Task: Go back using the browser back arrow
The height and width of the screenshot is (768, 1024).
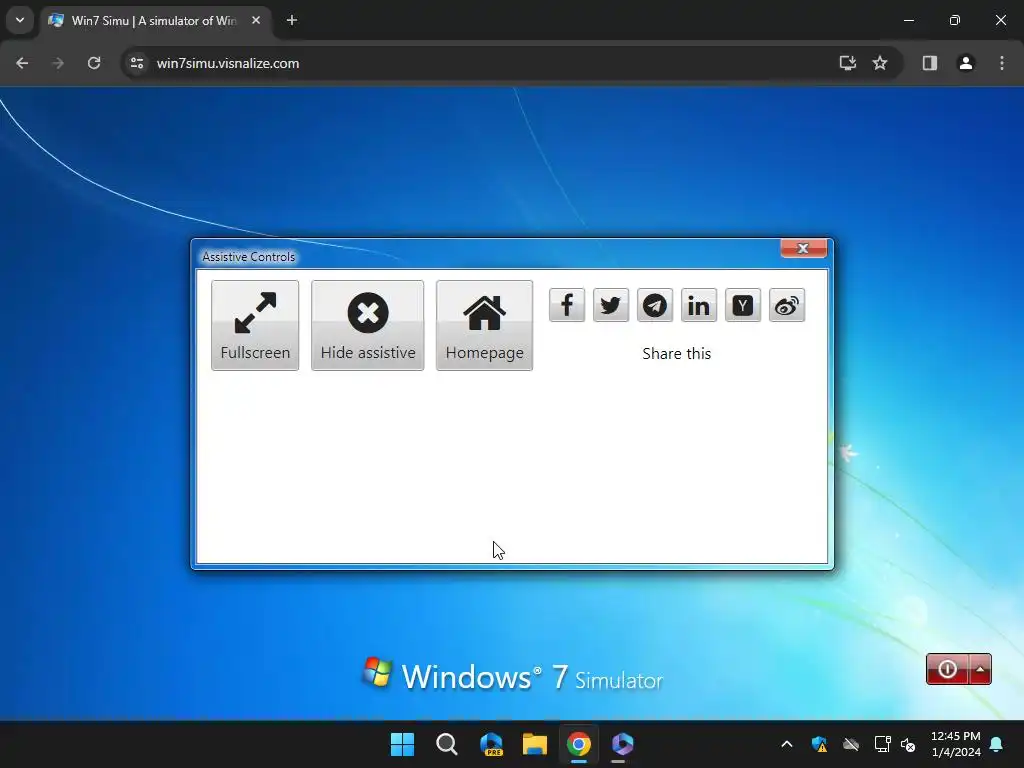Action: [22, 63]
